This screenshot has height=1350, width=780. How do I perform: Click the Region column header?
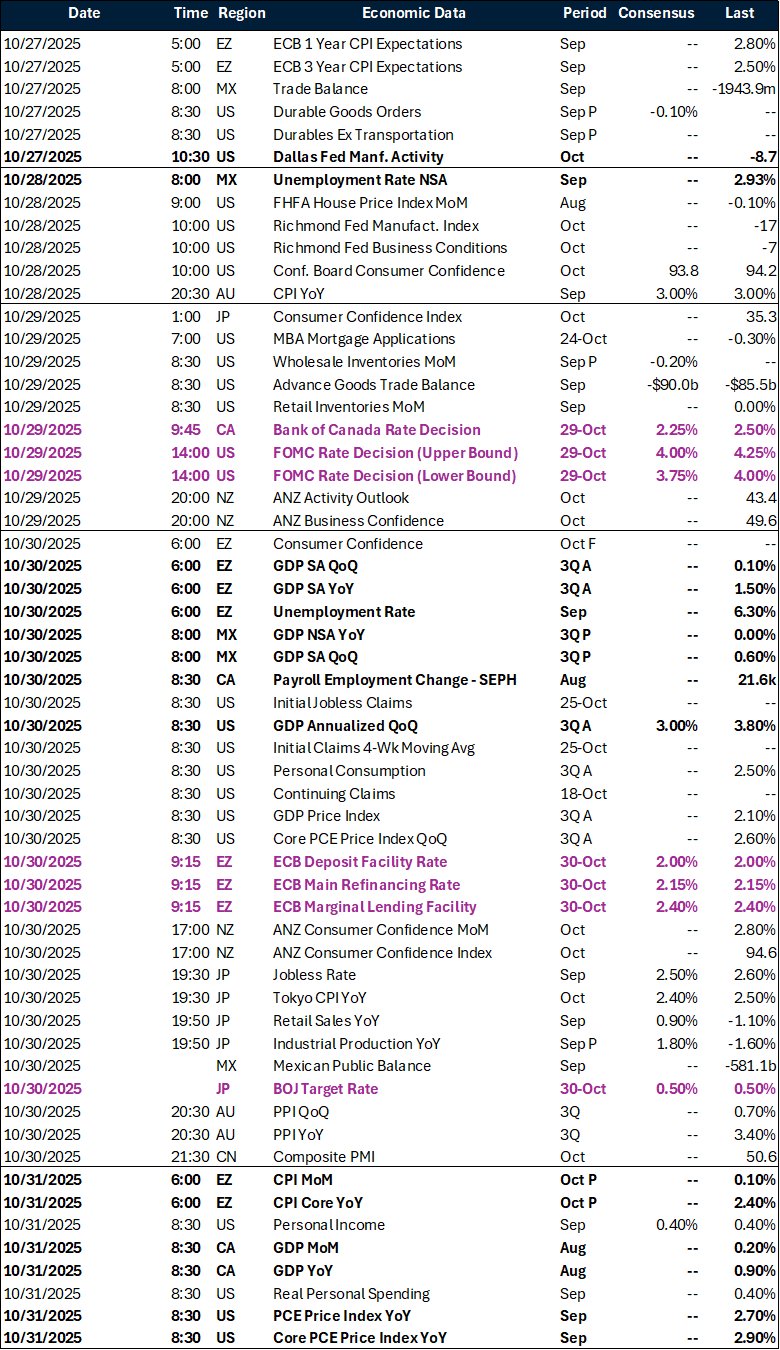(x=241, y=14)
